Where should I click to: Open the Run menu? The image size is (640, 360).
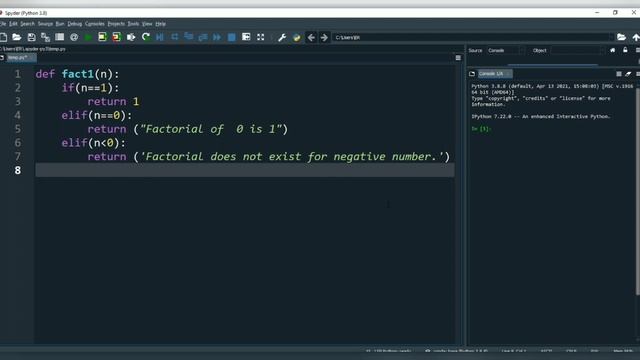click(60, 24)
